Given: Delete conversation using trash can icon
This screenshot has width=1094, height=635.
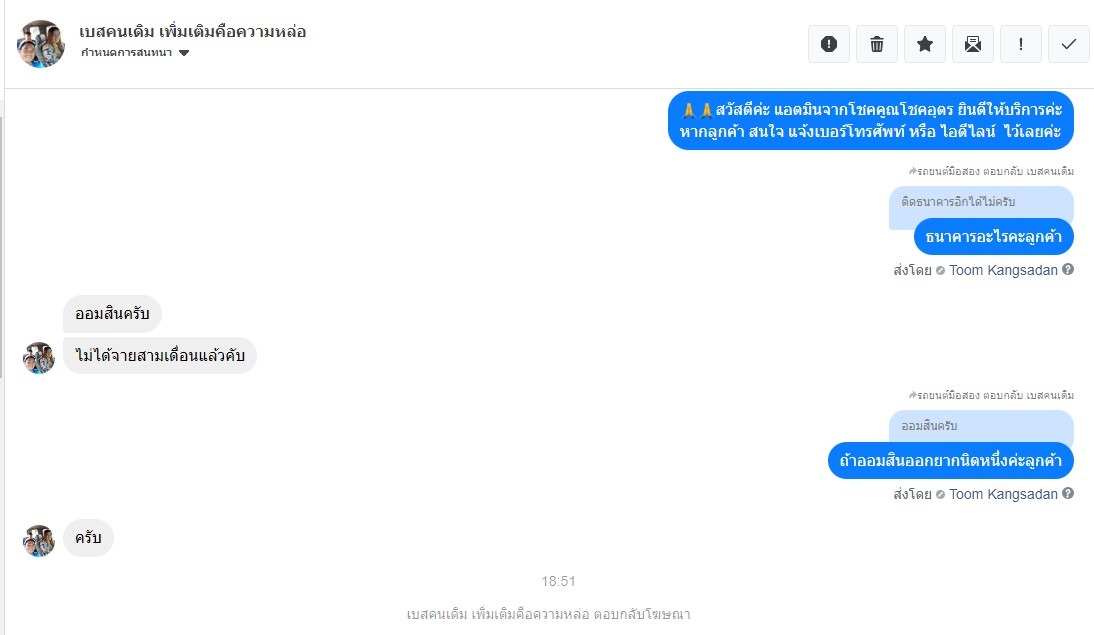Looking at the screenshot, I should (877, 44).
